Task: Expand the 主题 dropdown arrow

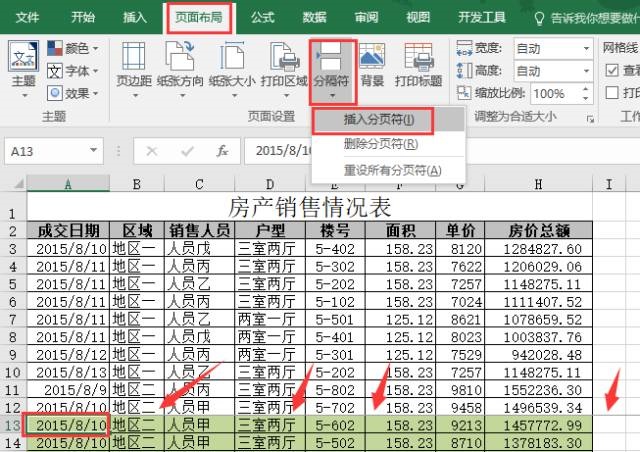Action: [x=24, y=96]
